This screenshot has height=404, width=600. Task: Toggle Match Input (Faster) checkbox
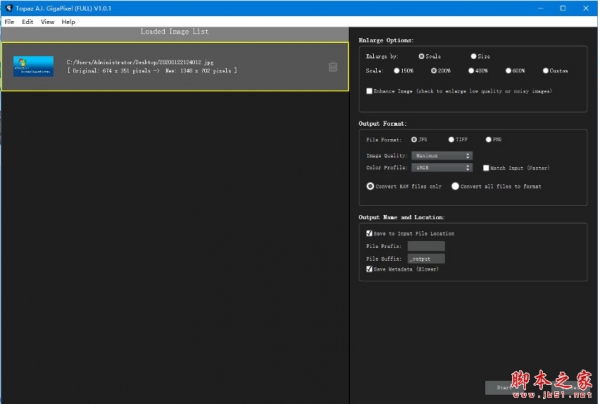coord(486,167)
